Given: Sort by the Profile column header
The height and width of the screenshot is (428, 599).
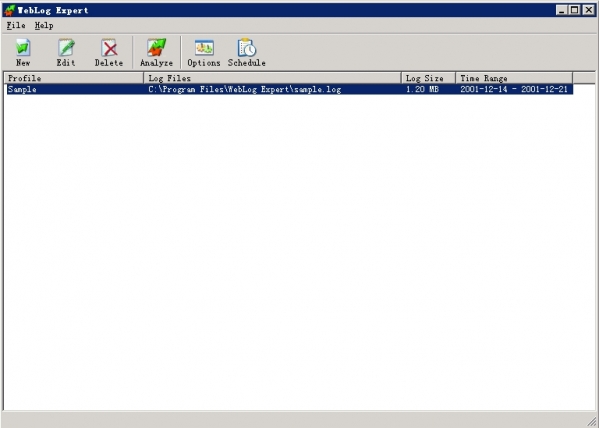Looking at the screenshot, I should tap(74, 78).
